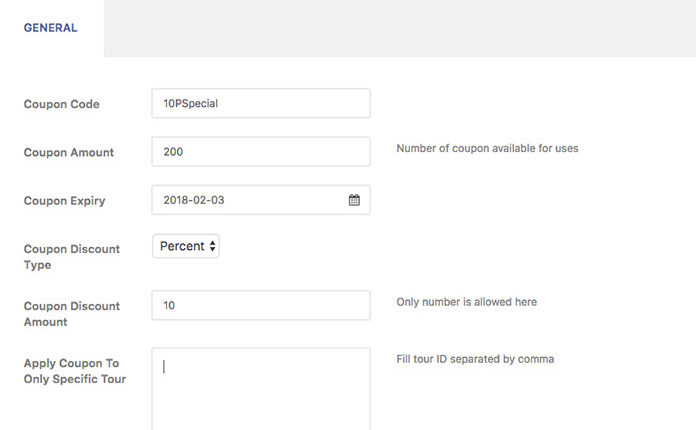The height and width of the screenshot is (430, 696).
Task: Click the Coupon Discount Amount field showing 10
Action: point(260,305)
